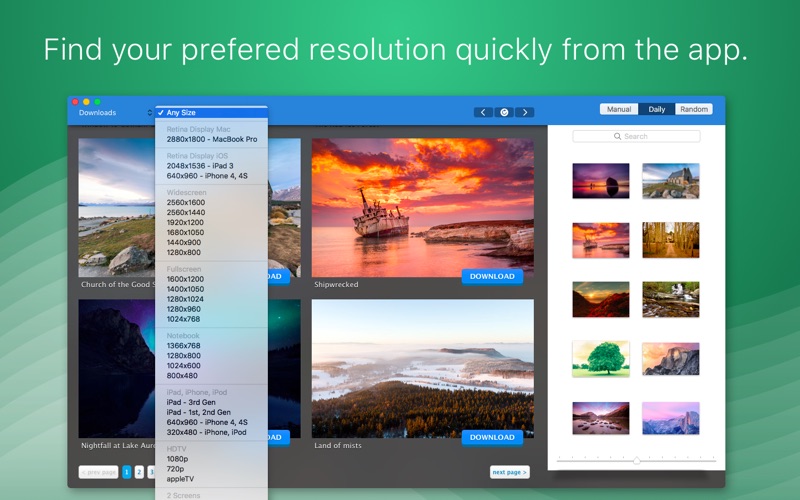Choose iPad - 3rd Gen size
800x500 pixels.
pos(211,403)
